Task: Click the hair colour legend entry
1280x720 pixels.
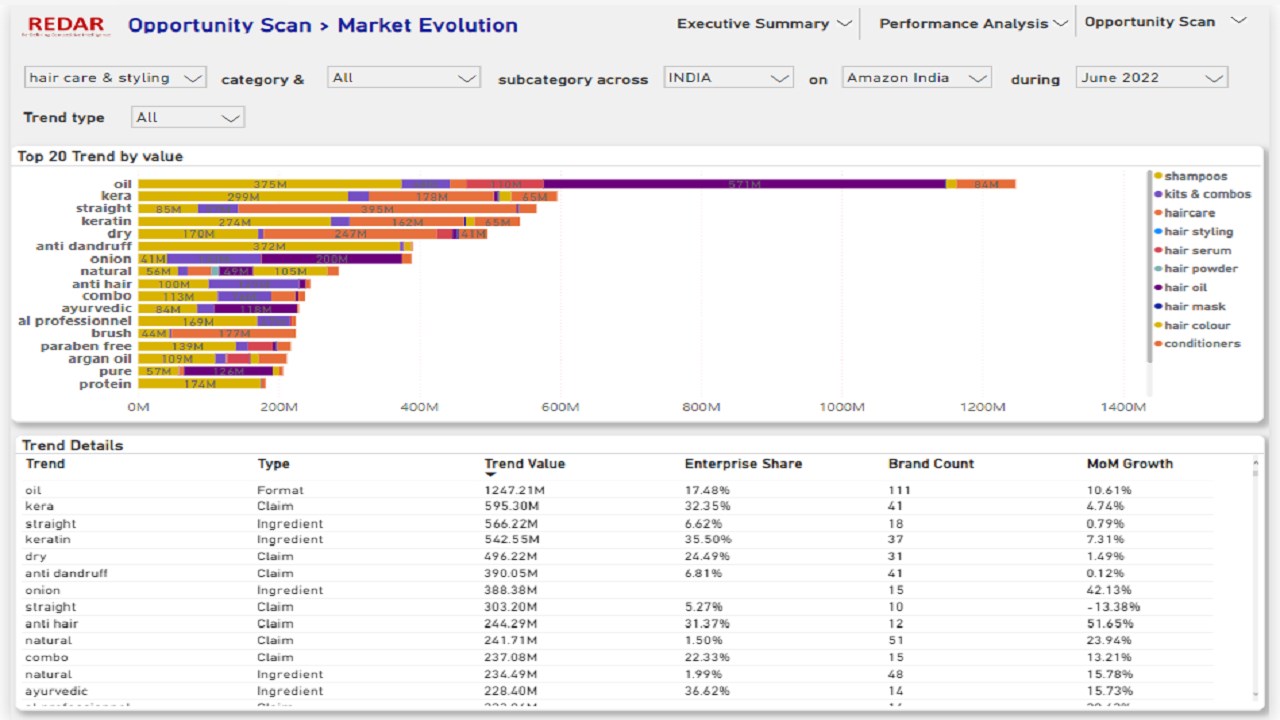Action: [1196, 326]
